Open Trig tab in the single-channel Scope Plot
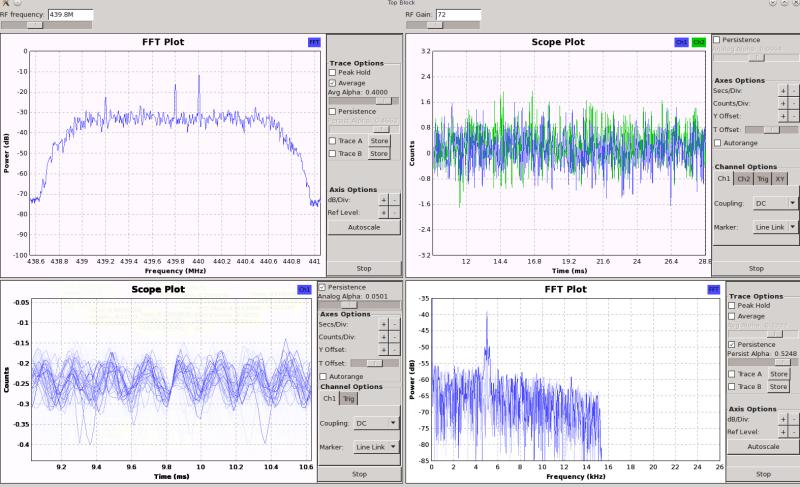The image size is (800, 487). tap(348, 399)
